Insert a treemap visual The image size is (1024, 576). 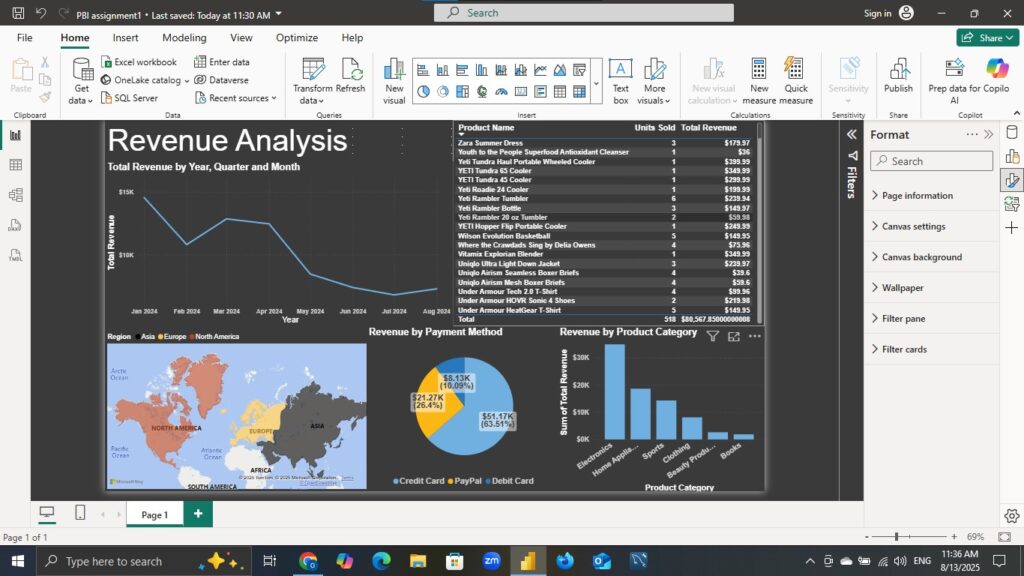(462, 91)
